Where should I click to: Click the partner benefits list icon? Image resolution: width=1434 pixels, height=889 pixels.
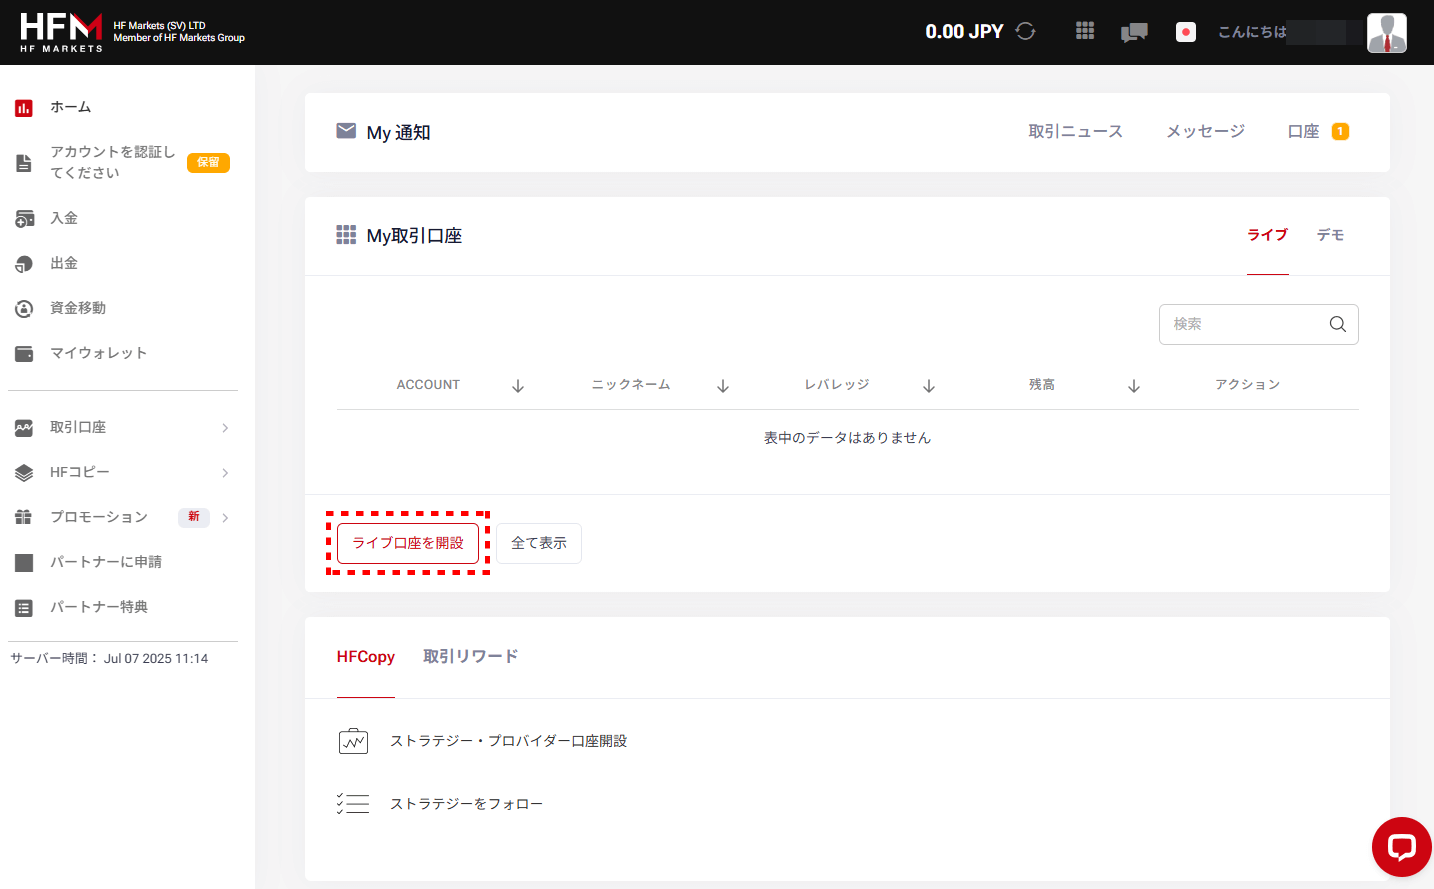click(x=24, y=608)
